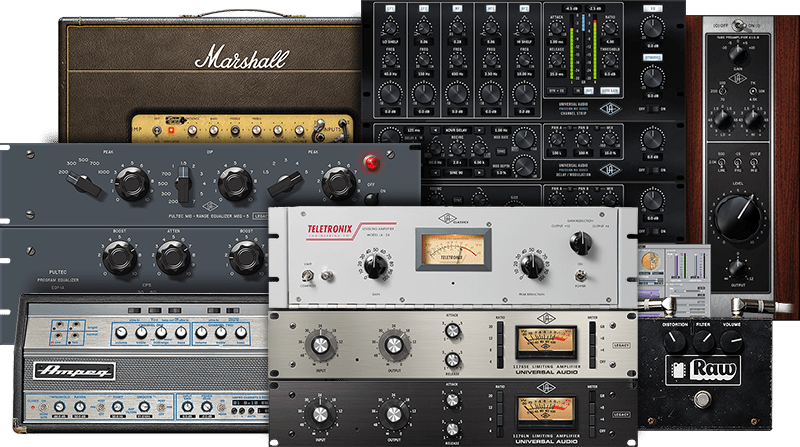Select the LF1 band button on Channel Strip
Image resolution: width=800 pixels, height=447 pixels.
390,9
